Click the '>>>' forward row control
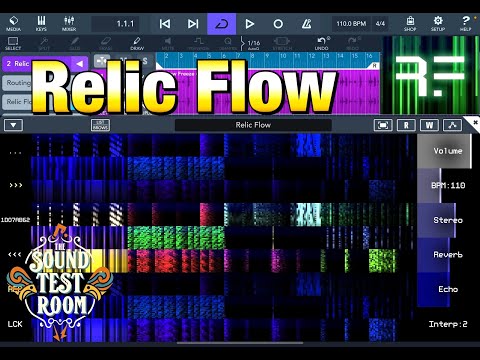Screen dimensions: 480x360 (16, 185)
